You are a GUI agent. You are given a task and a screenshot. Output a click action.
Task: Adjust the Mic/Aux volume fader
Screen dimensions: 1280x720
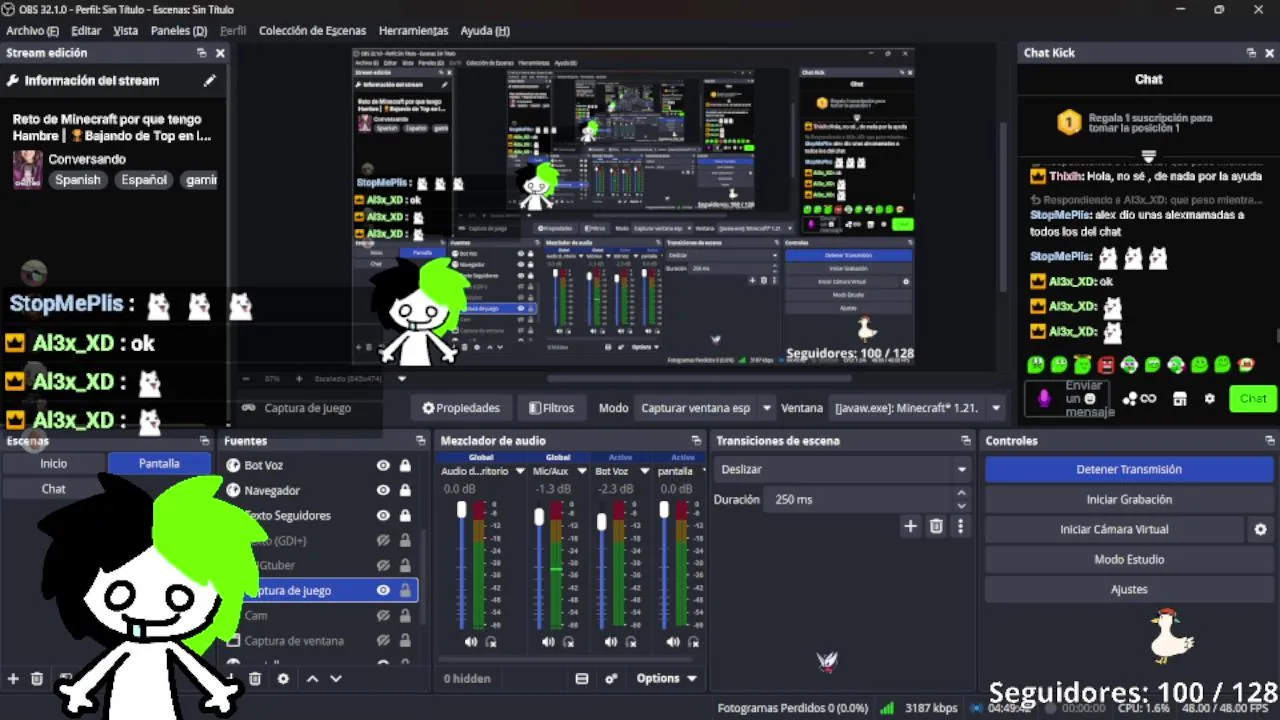tap(539, 517)
